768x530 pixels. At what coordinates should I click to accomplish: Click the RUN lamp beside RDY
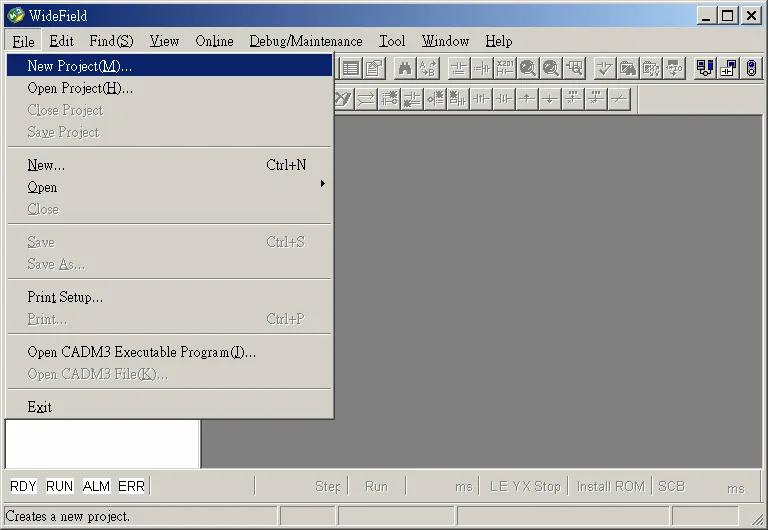[59, 486]
